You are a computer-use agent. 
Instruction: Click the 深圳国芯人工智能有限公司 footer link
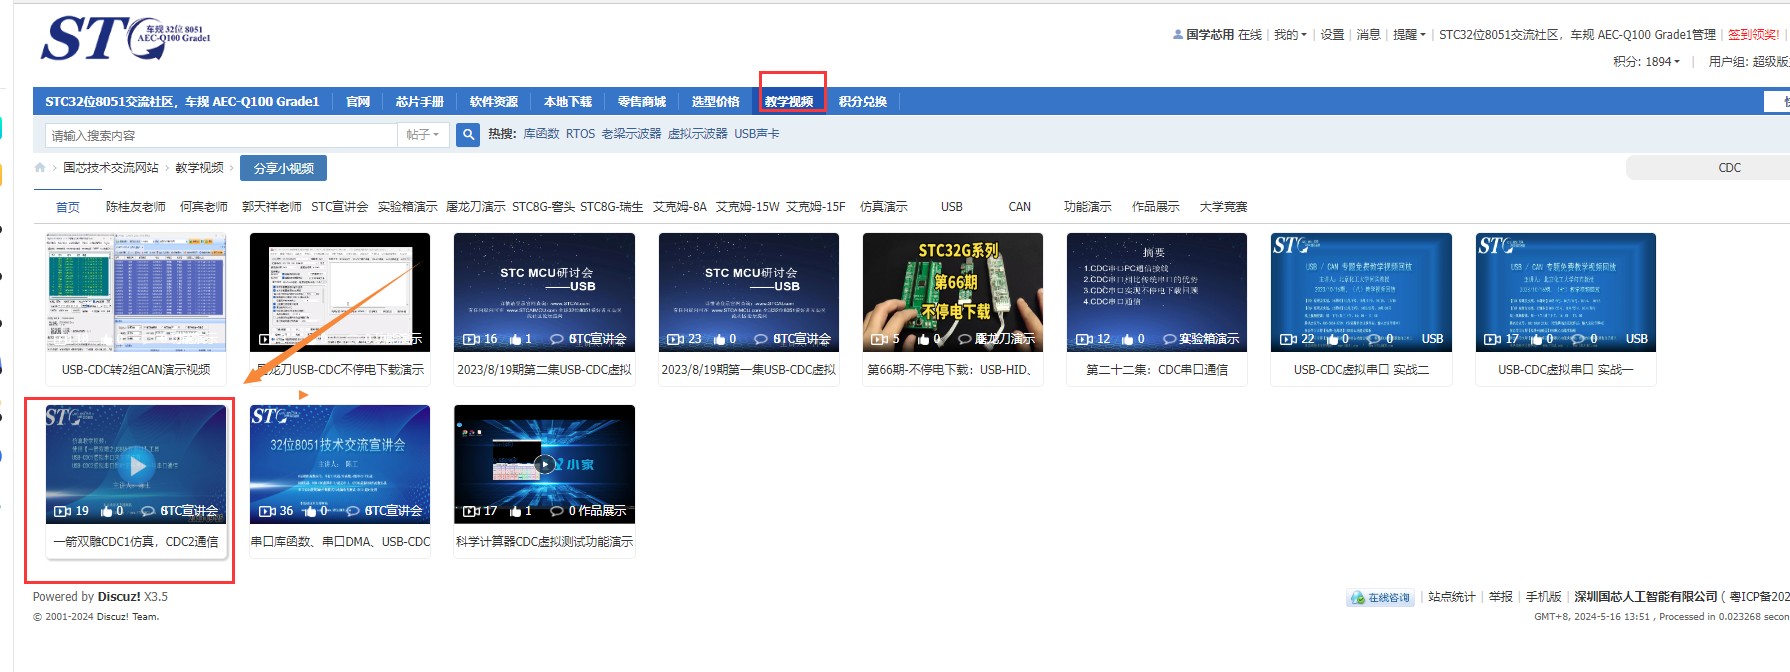[x=1646, y=597]
